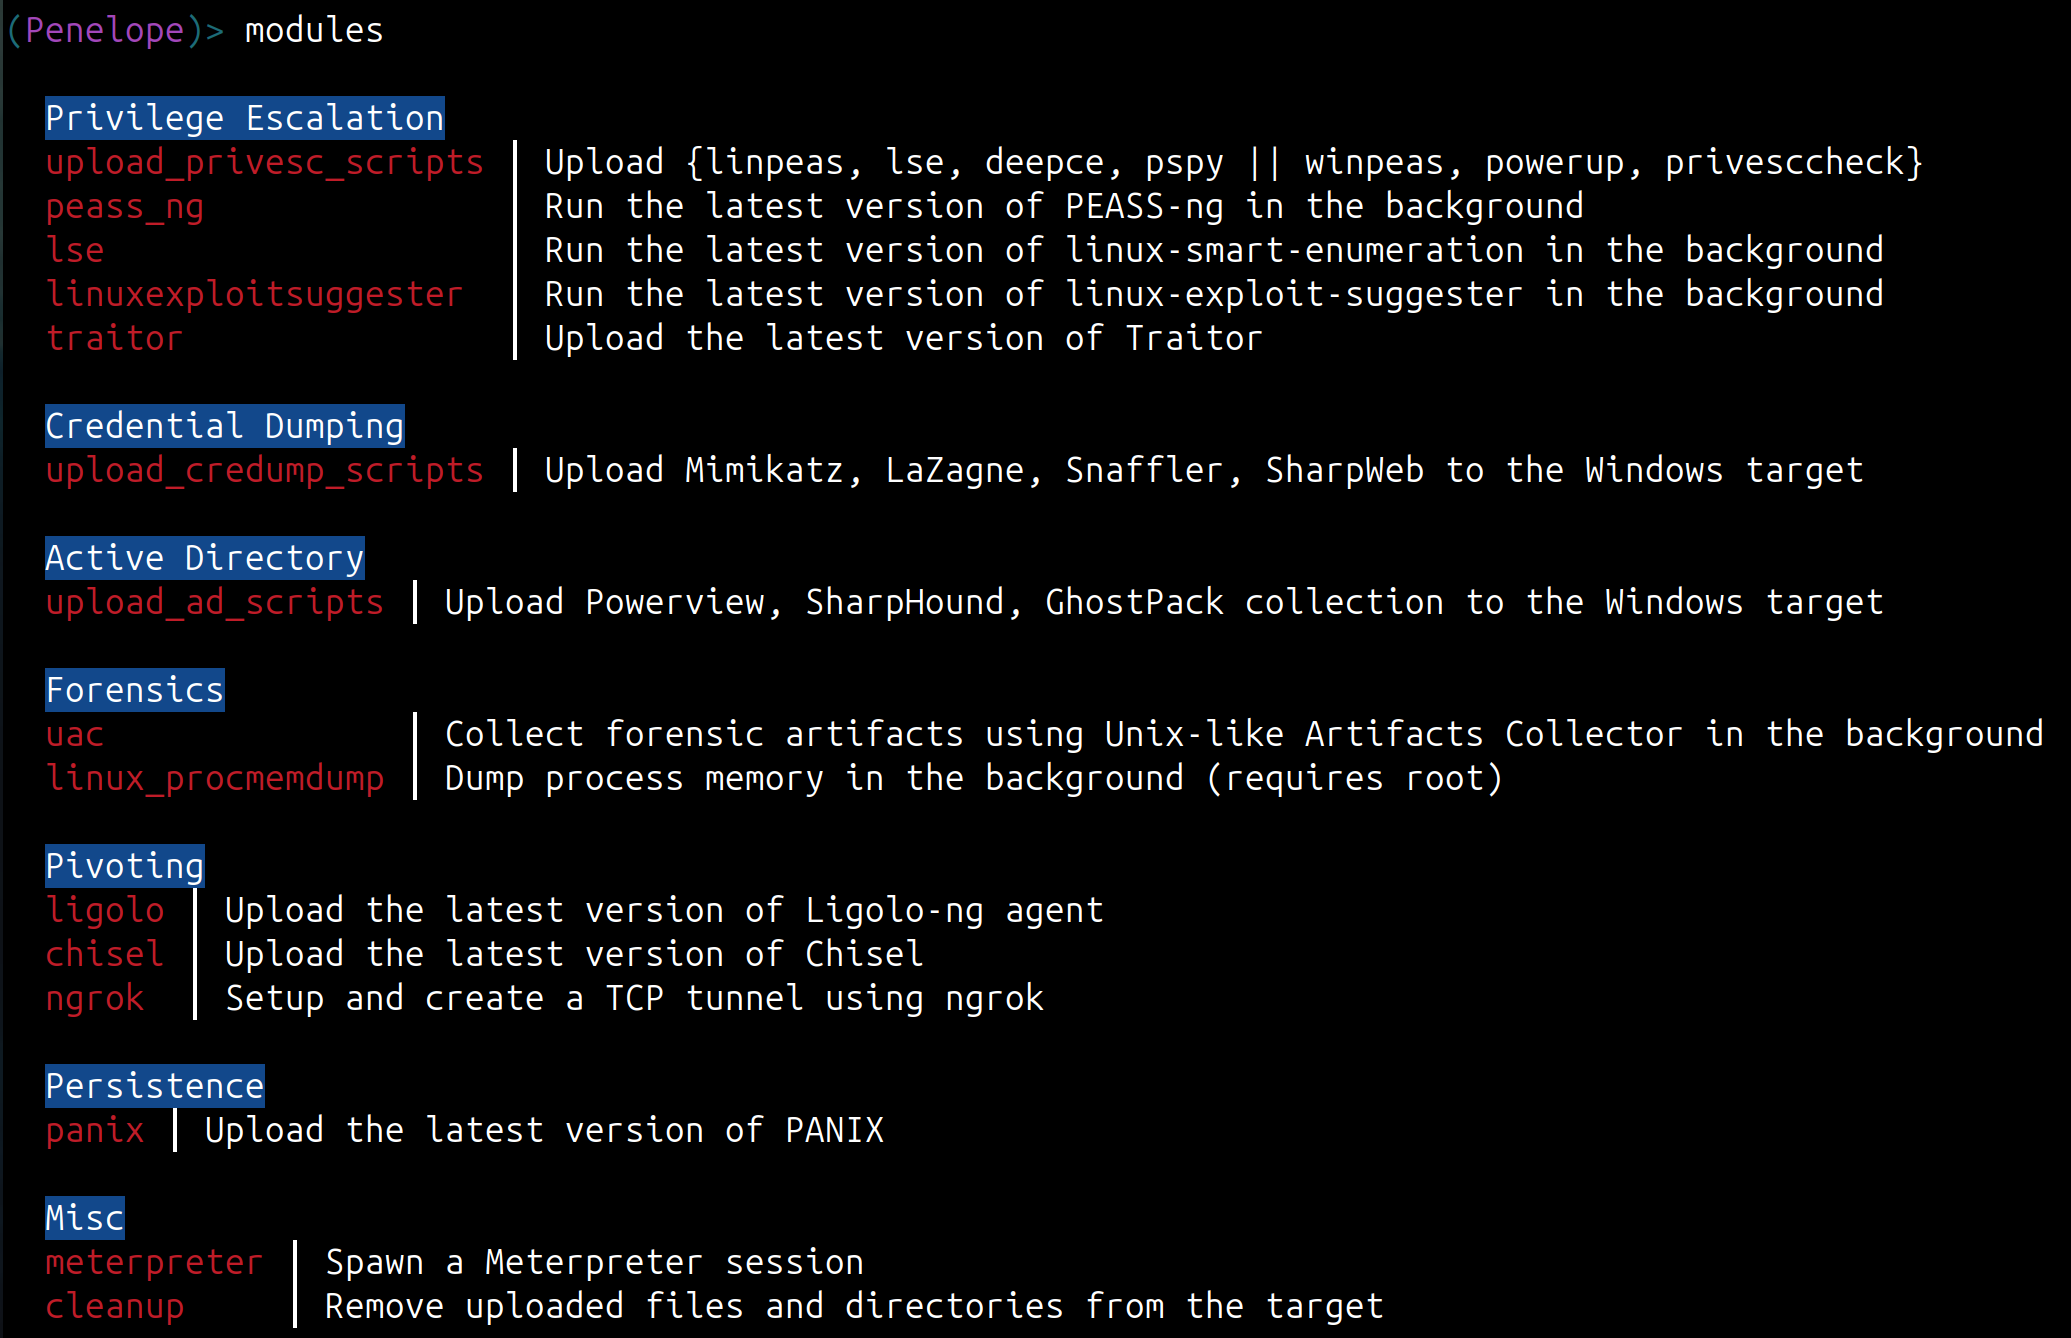Click the upload_privesc_scripts module name
Image resolution: width=2071 pixels, height=1338 pixels.
[x=264, y=162]
